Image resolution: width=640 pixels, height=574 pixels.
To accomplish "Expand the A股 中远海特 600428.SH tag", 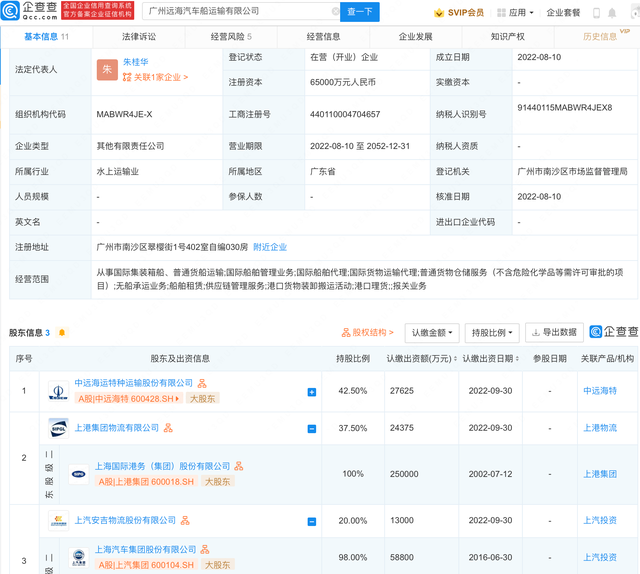I will [129, 399].
